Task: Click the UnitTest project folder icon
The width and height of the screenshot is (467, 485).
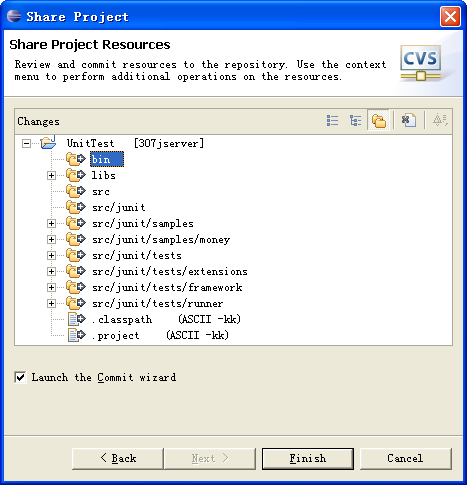Action: 48,143
